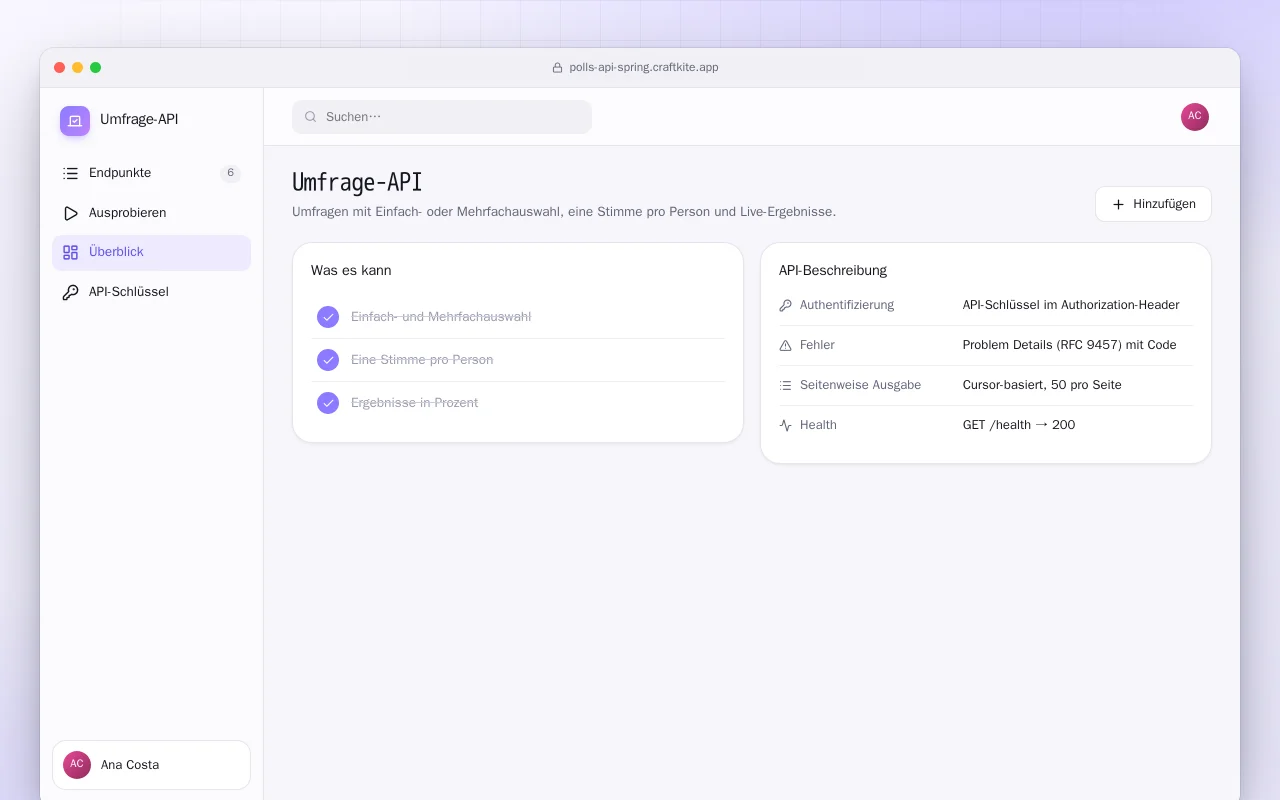
Task: Click API-Schlüssel im Authorization-Header value
Action: (x=1071, y=305)
